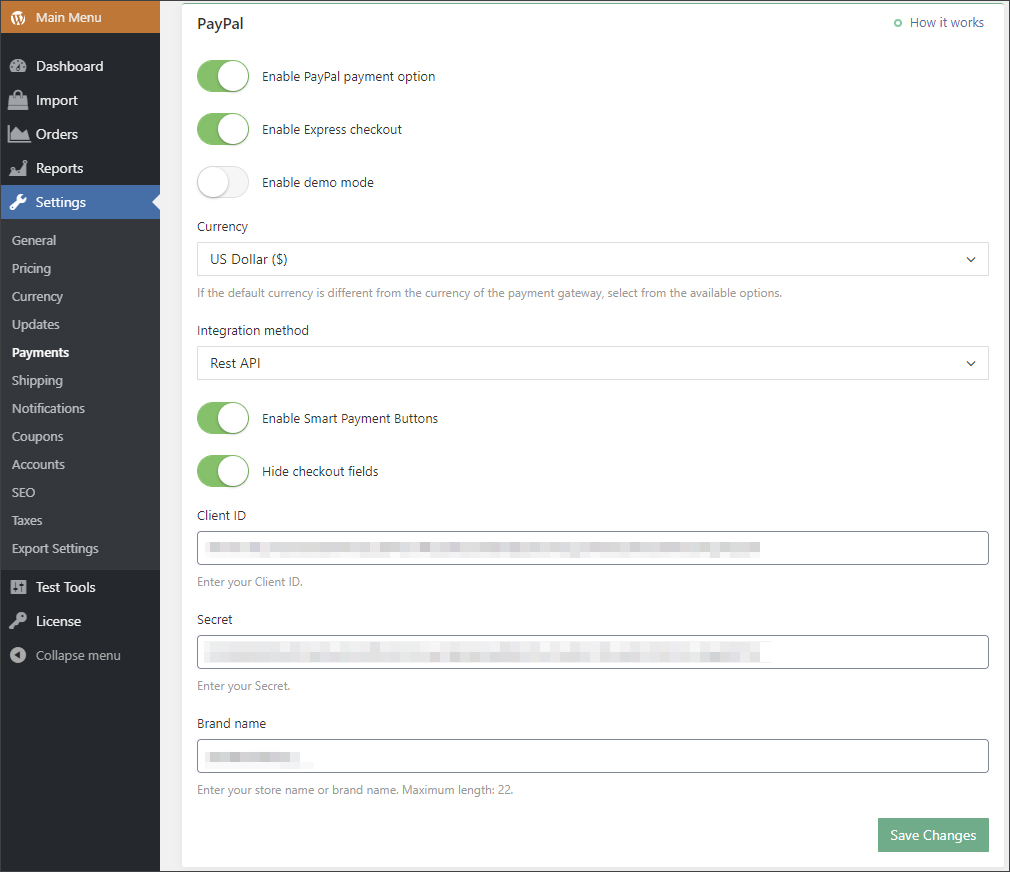Viewport: 1010px width, 872px height.
Task: Click the PayPal section heading
Action: click(x=220, y=24)
